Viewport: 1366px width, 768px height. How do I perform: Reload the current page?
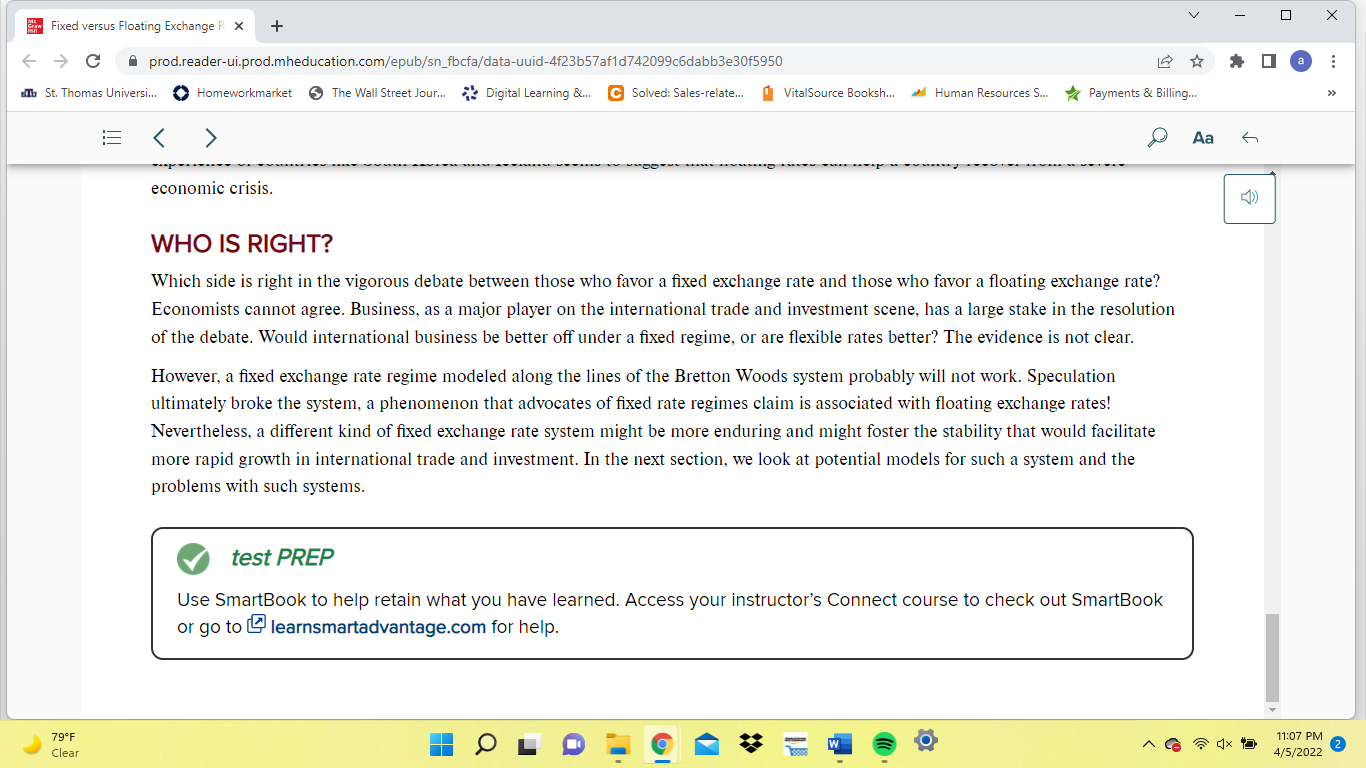pos(93,61)
